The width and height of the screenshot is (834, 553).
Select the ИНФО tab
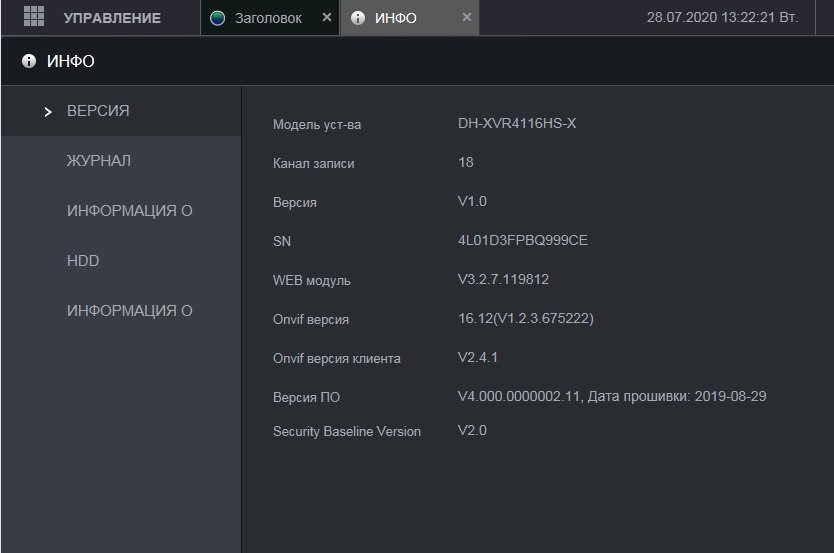pos(396,18)
